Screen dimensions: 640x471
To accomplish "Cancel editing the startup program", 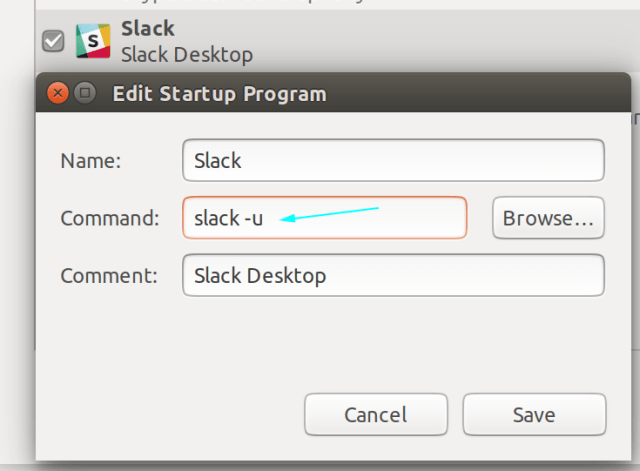I will coord(375,414).
